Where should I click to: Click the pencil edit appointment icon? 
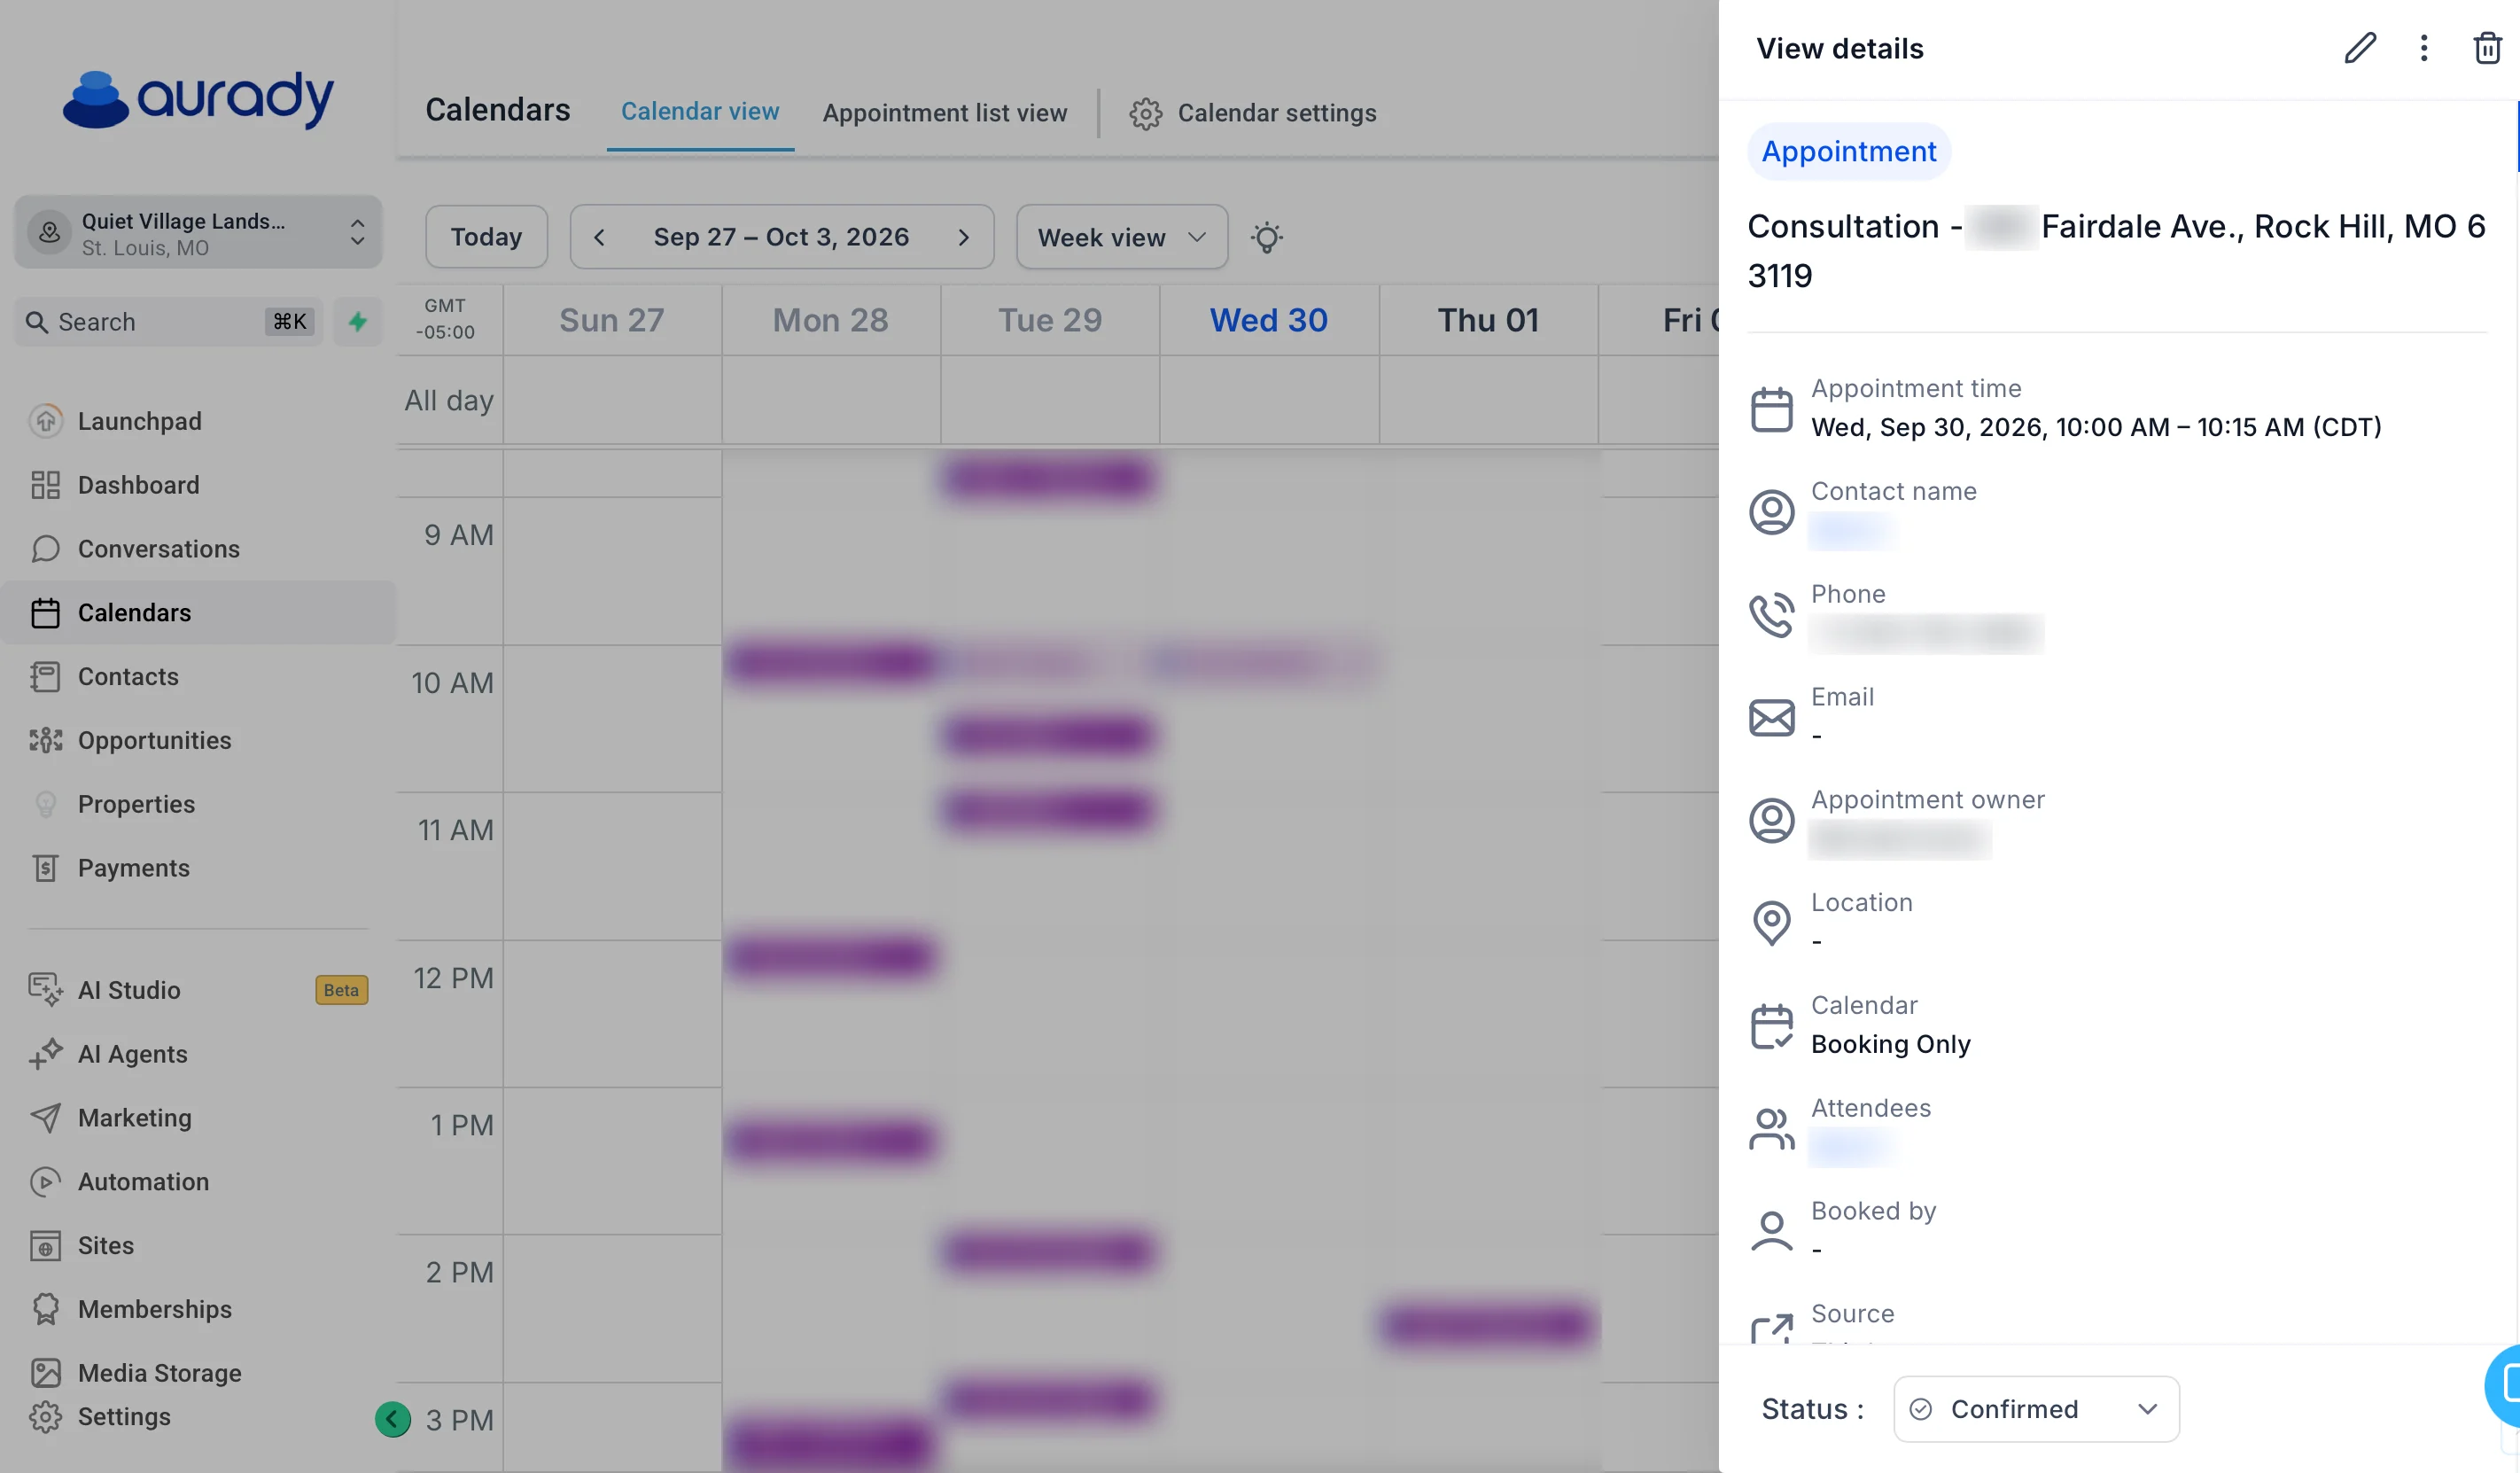(2359, 48)
